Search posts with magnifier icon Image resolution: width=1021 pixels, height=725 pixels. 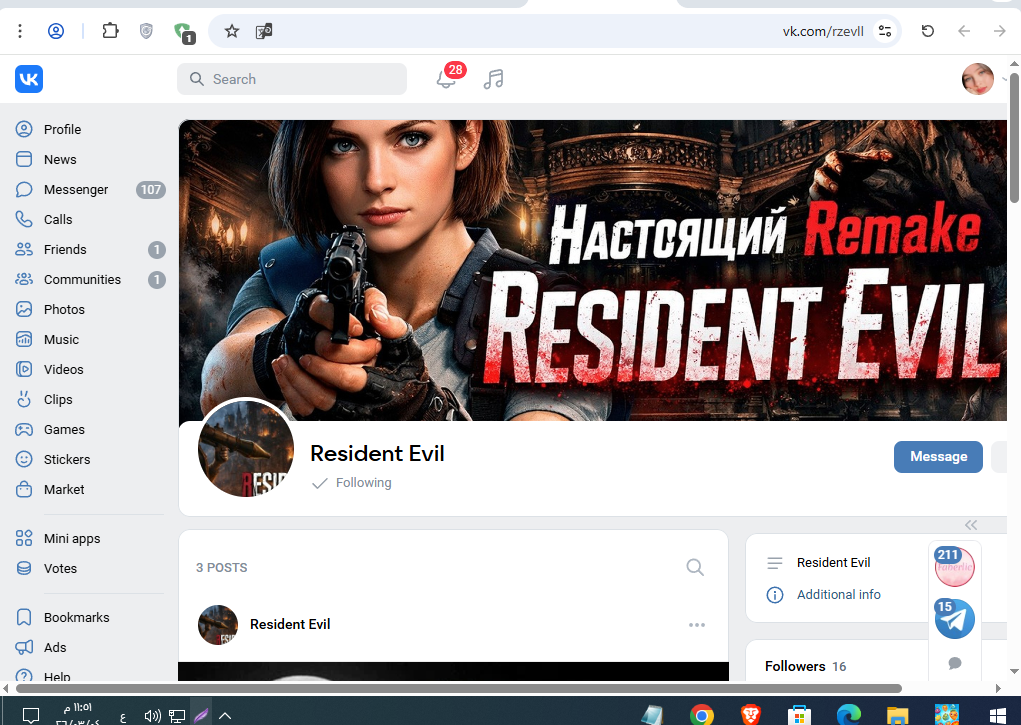point(695,567)
